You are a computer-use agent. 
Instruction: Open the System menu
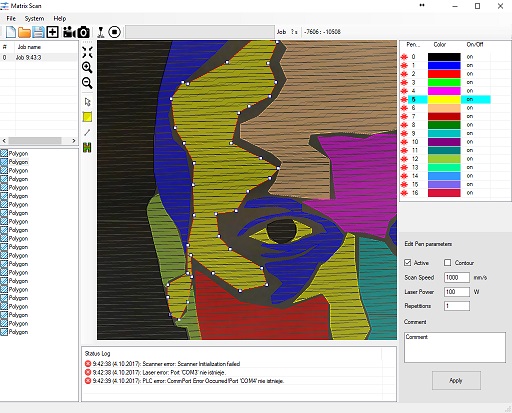(34, 18)
